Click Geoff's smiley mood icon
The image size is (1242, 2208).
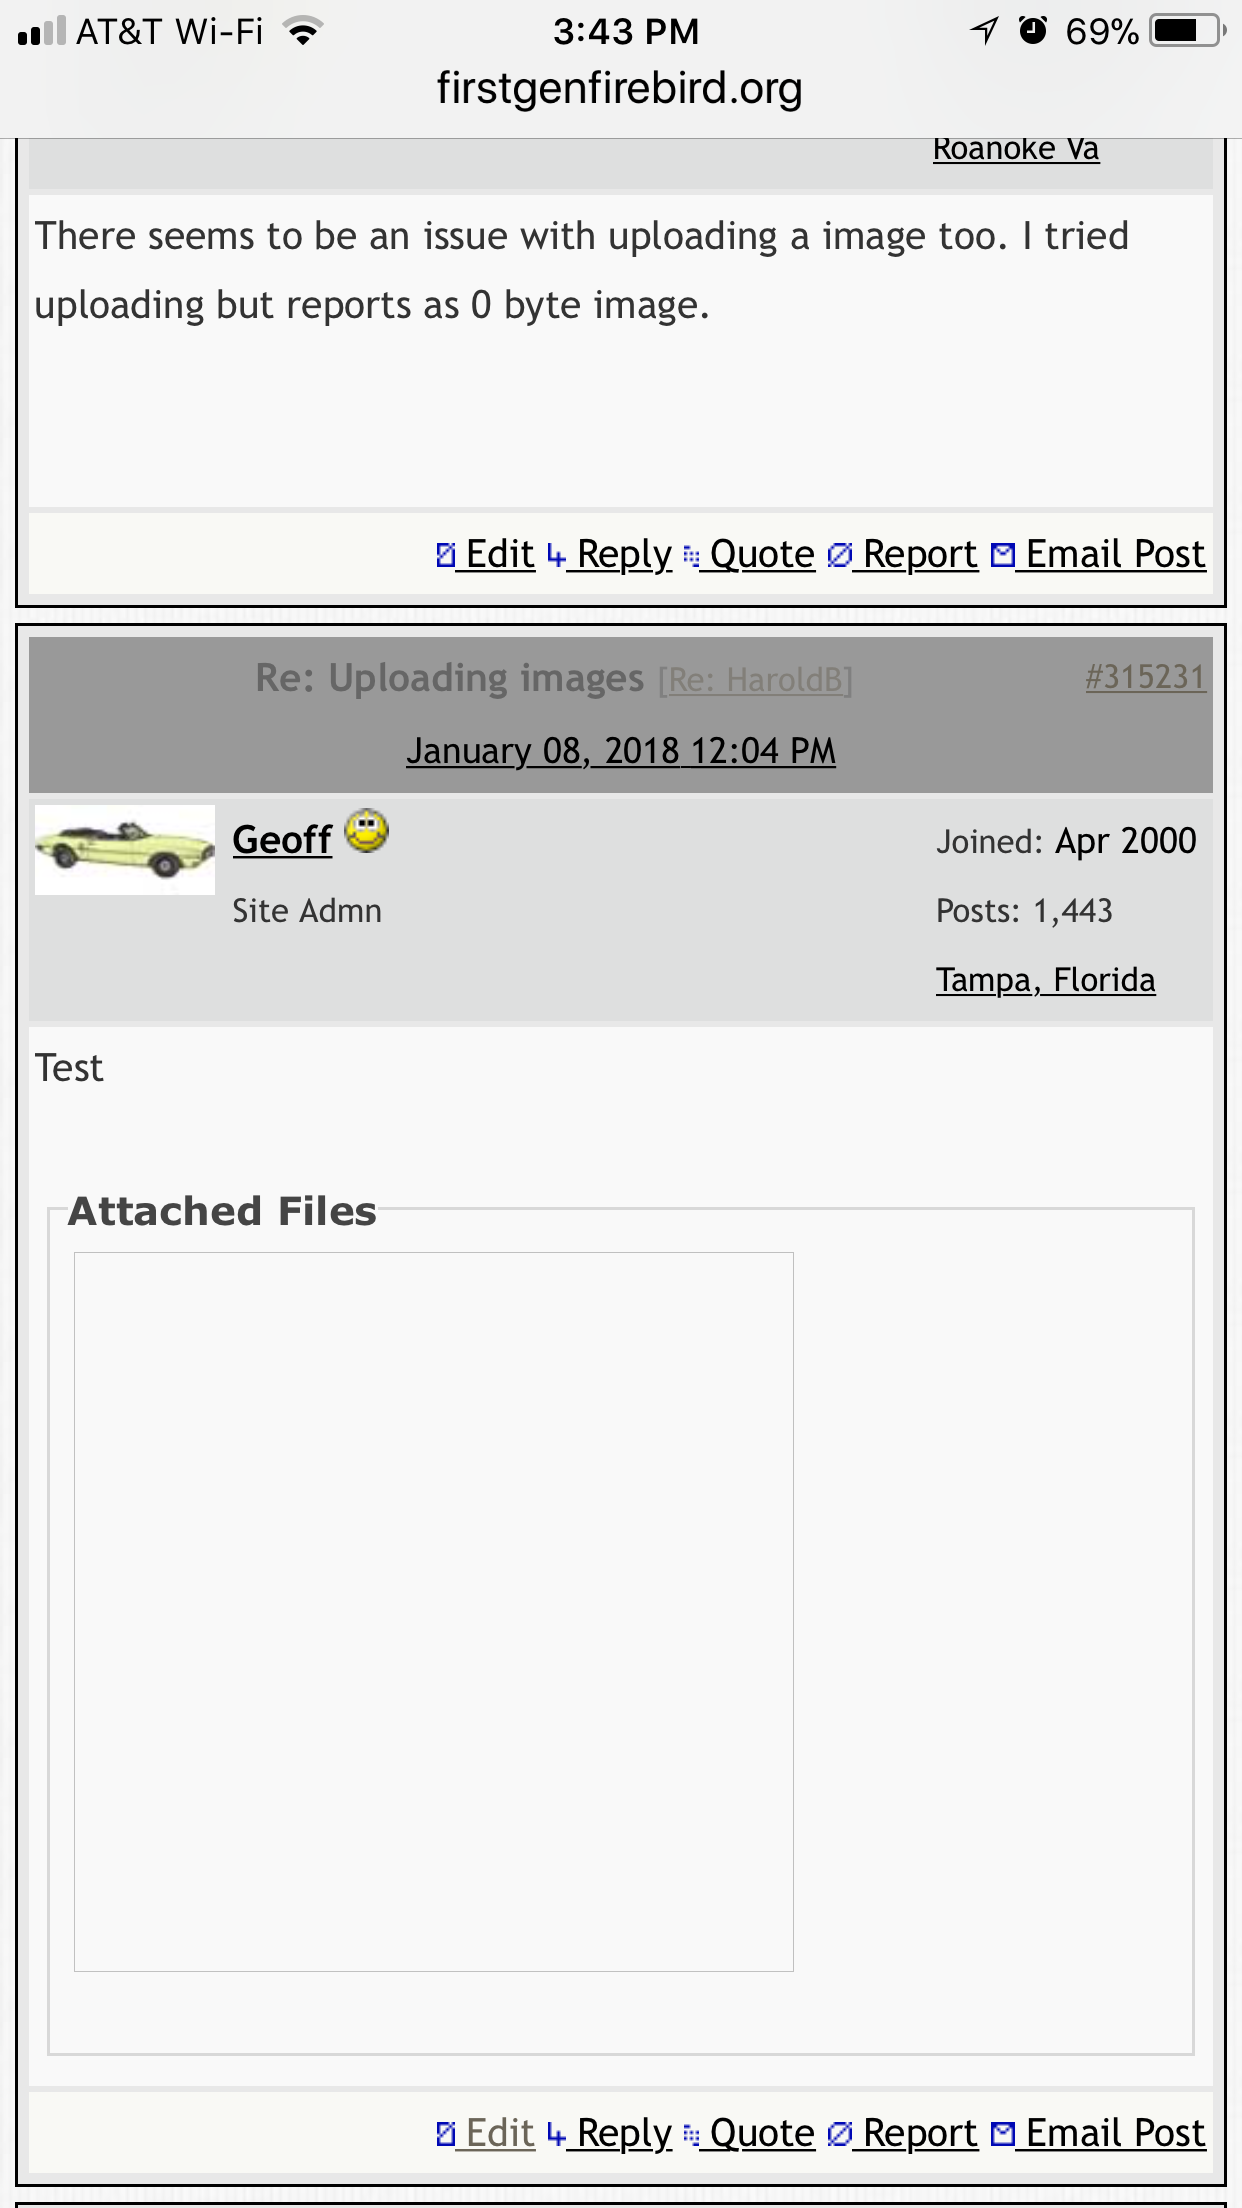tap(367, 831)
